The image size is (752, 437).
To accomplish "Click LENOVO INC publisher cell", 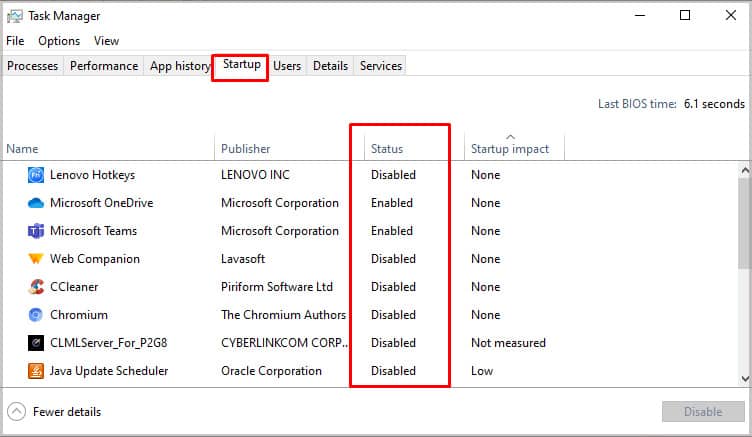I will point(255,175).
